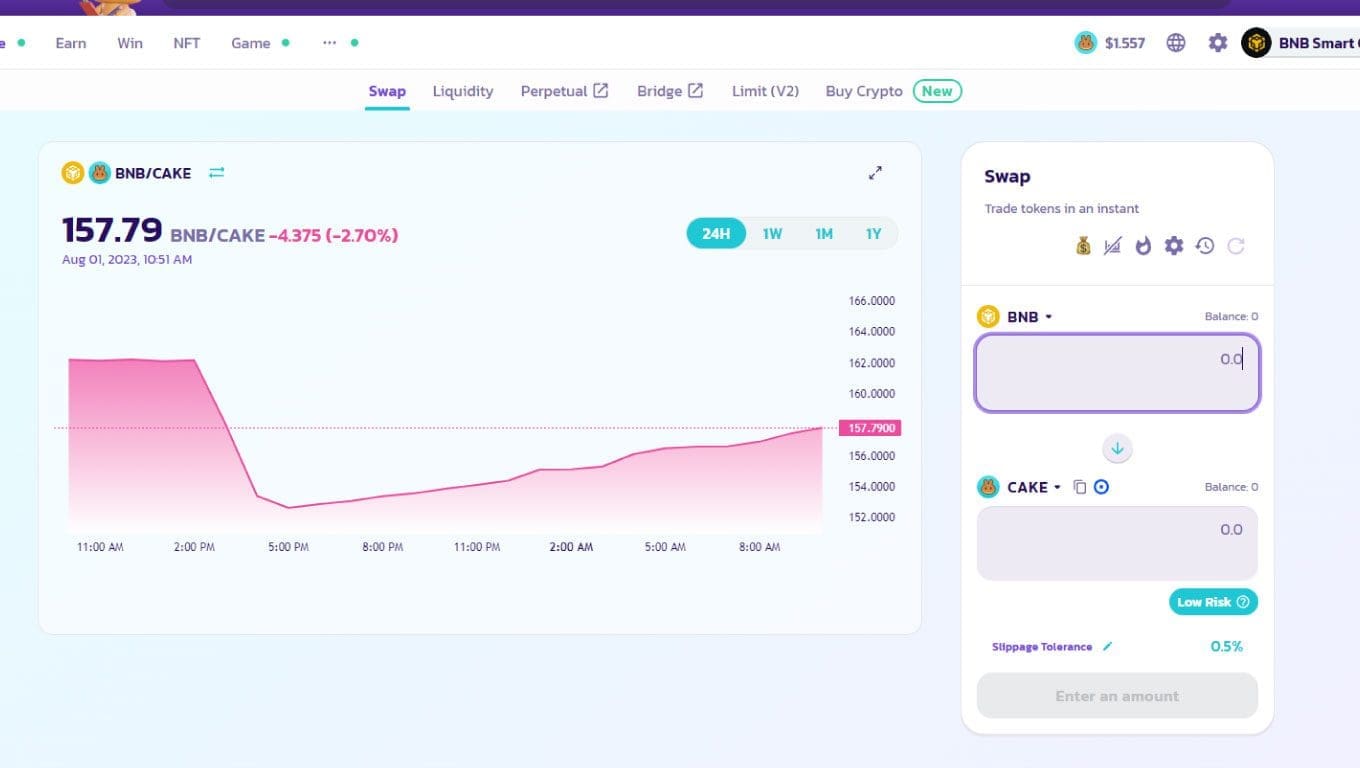
Task: Click the BNB/CAKE pair title
Action: click(x=153, y=173)
